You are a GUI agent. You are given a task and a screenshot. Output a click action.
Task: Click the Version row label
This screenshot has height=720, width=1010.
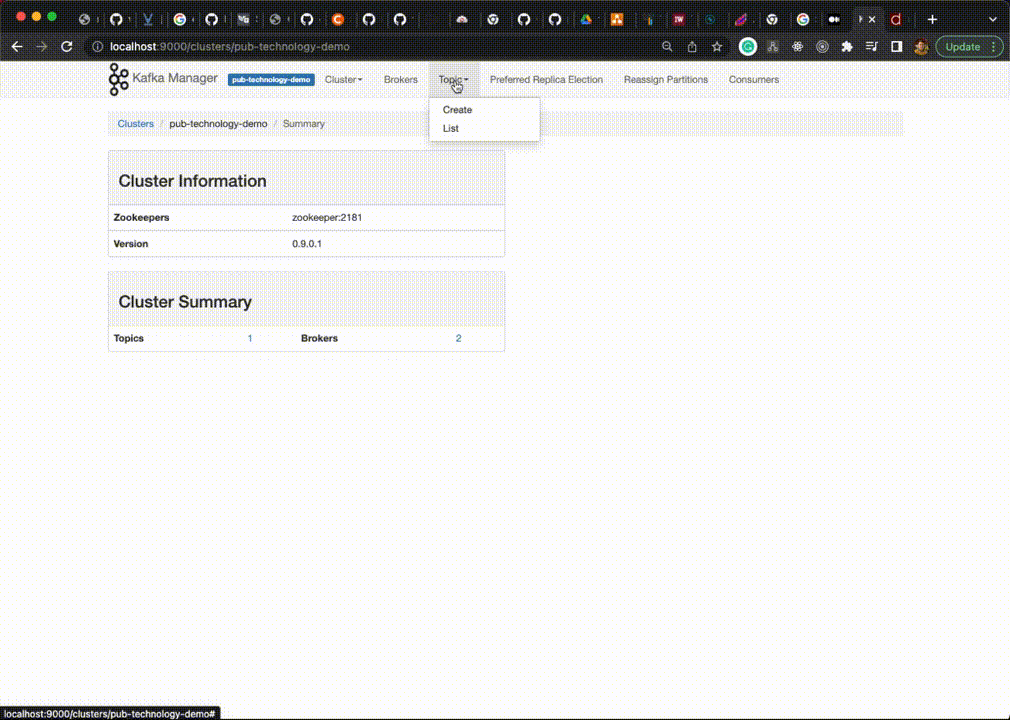click(x=131, y=244)
